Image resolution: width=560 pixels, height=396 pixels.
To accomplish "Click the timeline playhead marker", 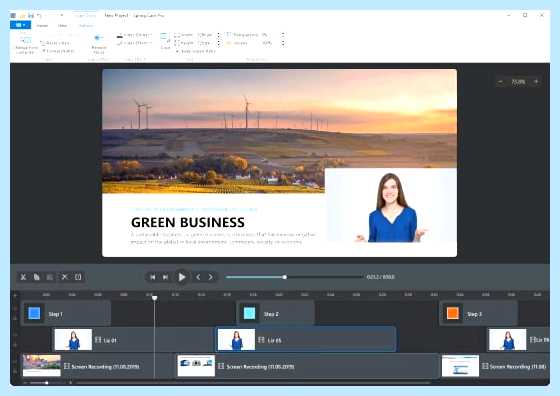I will tap(154, 297).
